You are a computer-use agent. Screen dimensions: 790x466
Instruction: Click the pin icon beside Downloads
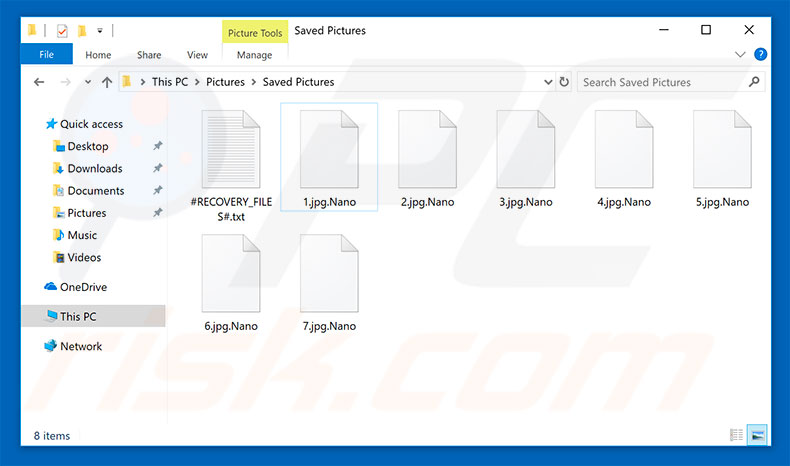click(x=158, y=168)
